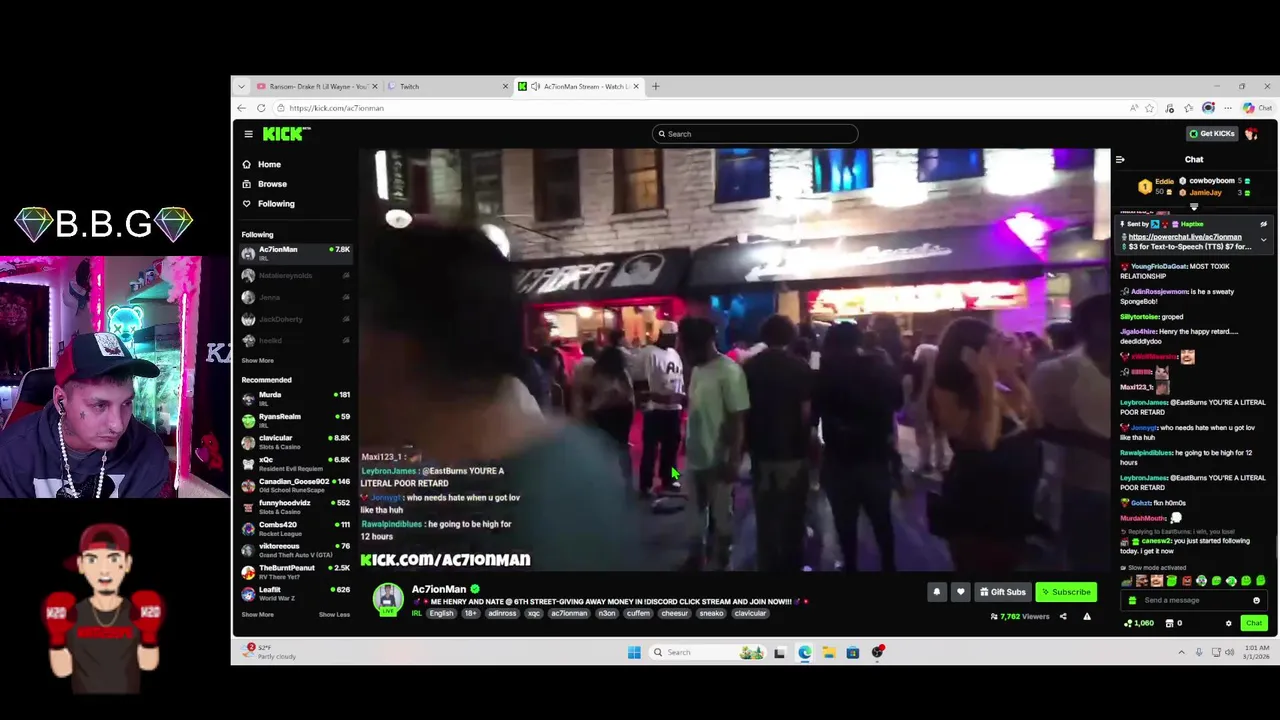Viewport: 1280px width, 720px height.
Task: Open the profile avatar in Kick header
Action: click(1251, 134)
